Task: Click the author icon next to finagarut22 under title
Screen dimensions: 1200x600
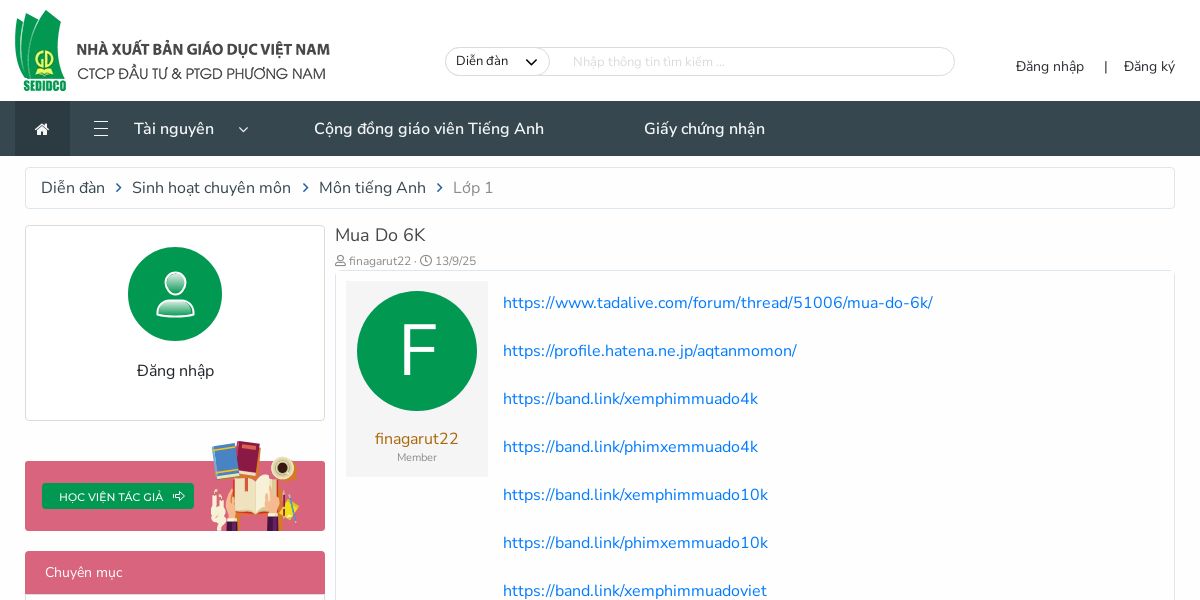Action: point(341,261)
